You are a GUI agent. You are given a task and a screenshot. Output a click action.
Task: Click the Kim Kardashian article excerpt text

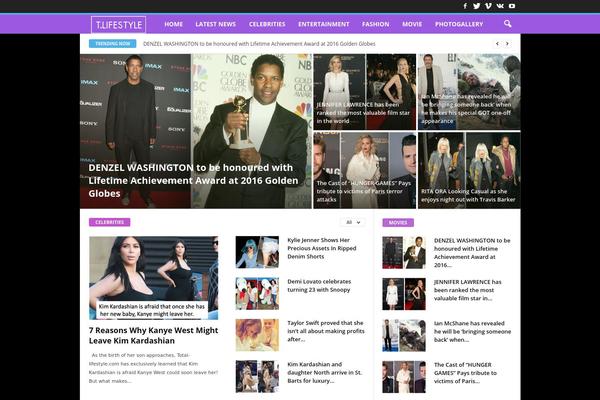click(x=153, y=368)
